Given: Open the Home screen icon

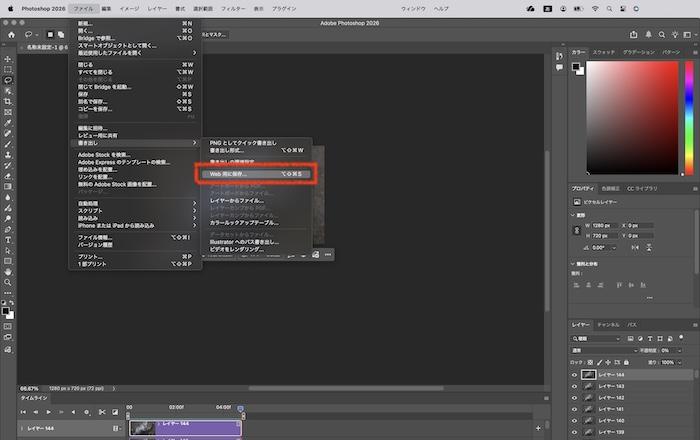Looking at the screenshot, I should pyautogui.click(x=11, y=35).
